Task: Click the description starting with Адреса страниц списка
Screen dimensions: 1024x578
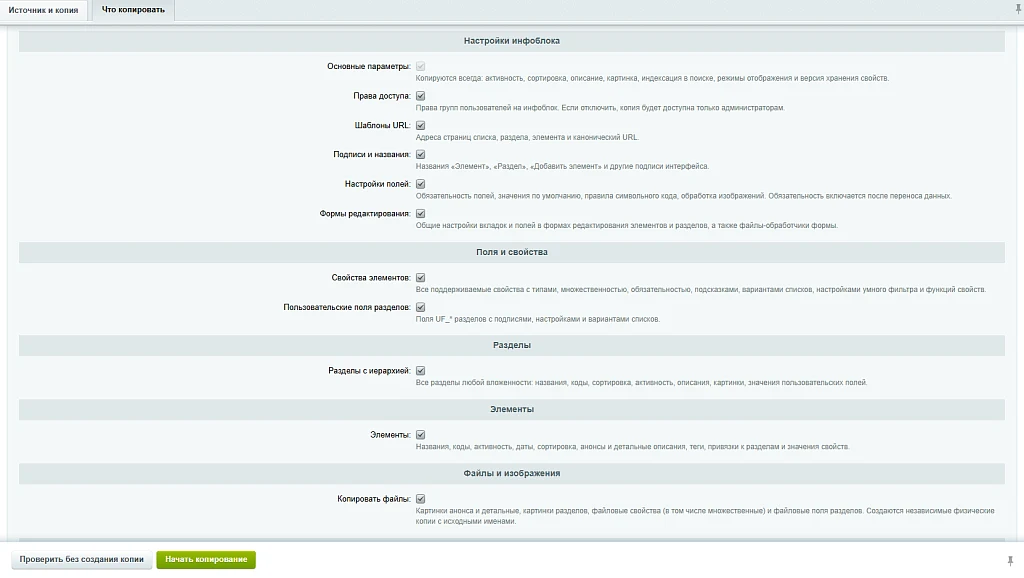Action: tap(527, 137)
